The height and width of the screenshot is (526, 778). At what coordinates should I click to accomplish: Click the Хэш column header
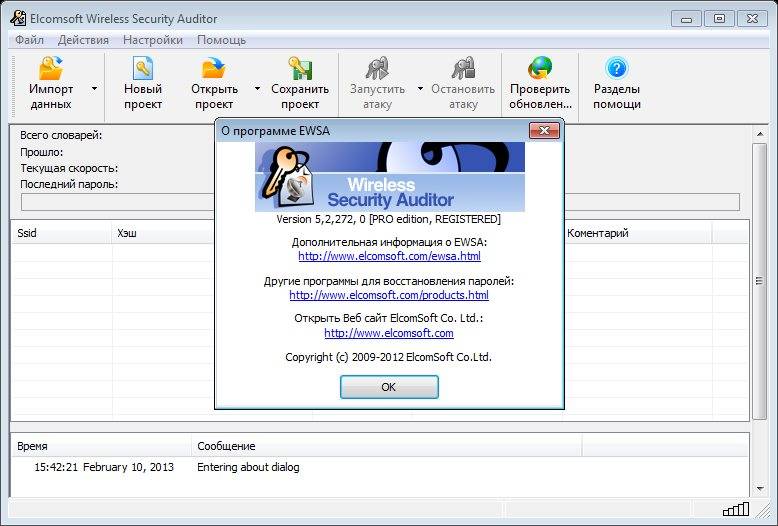[164, 233]
